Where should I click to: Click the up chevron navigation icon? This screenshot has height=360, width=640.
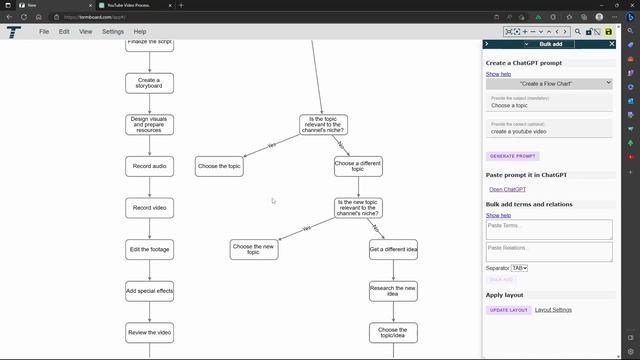click(x=549, y=31)
